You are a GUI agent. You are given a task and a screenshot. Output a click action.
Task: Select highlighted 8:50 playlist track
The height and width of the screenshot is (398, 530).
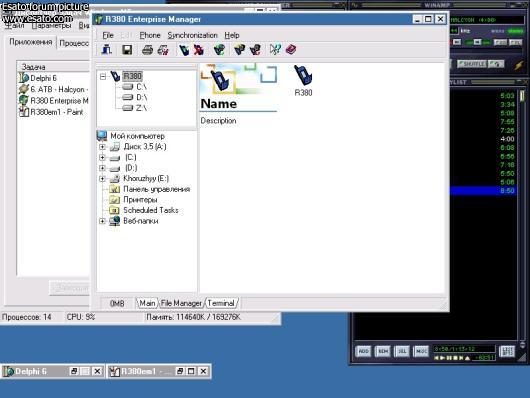click(483, 191)
